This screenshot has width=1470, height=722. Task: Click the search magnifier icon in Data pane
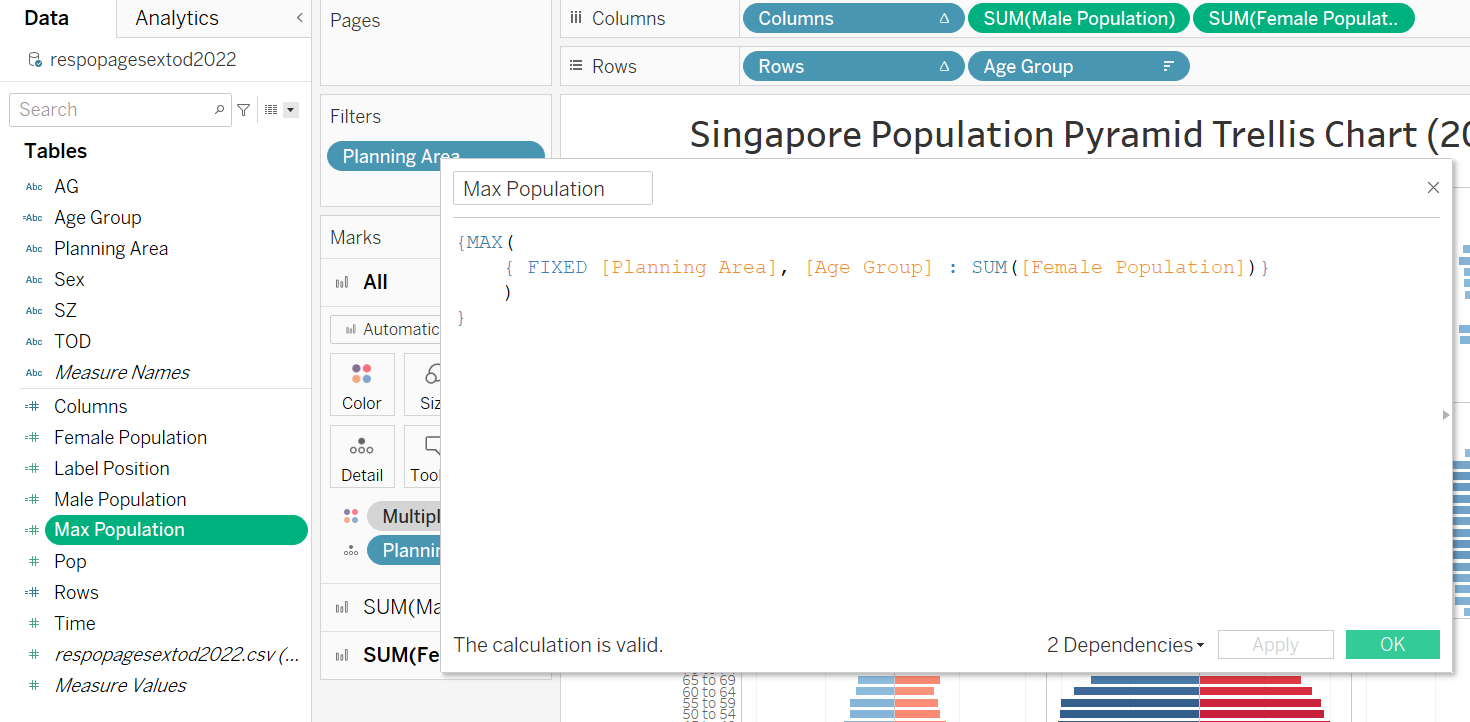tap(219, 110)
